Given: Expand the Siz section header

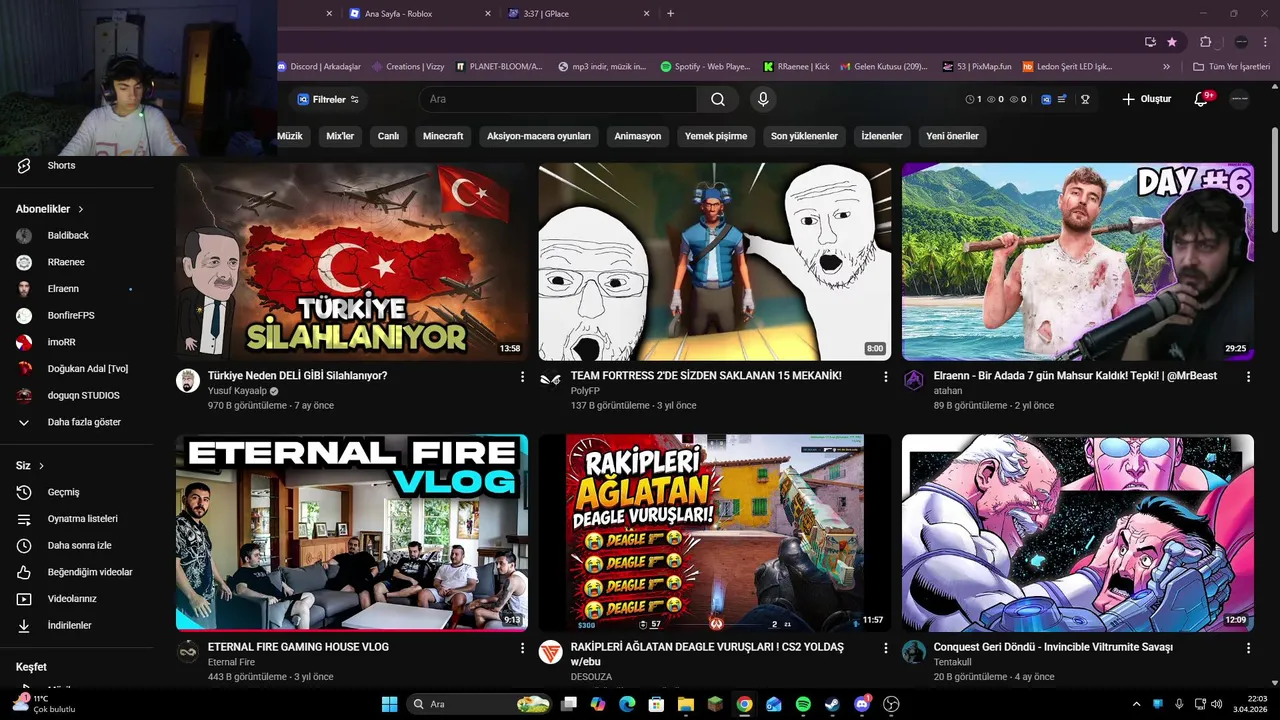Looking at the screenshot, I should [30, 466].
